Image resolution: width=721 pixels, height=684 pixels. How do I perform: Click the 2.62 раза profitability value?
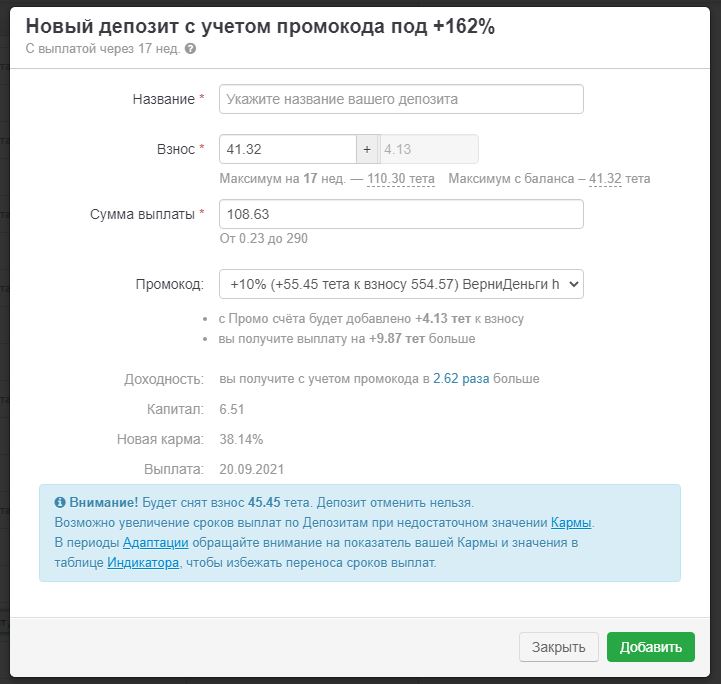point(461,379)
